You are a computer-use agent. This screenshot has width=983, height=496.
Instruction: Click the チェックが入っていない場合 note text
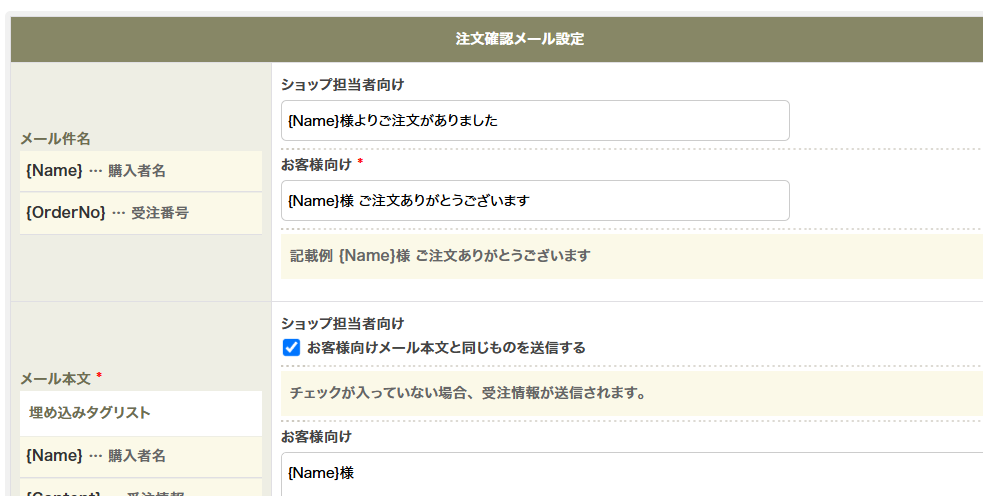468,393
